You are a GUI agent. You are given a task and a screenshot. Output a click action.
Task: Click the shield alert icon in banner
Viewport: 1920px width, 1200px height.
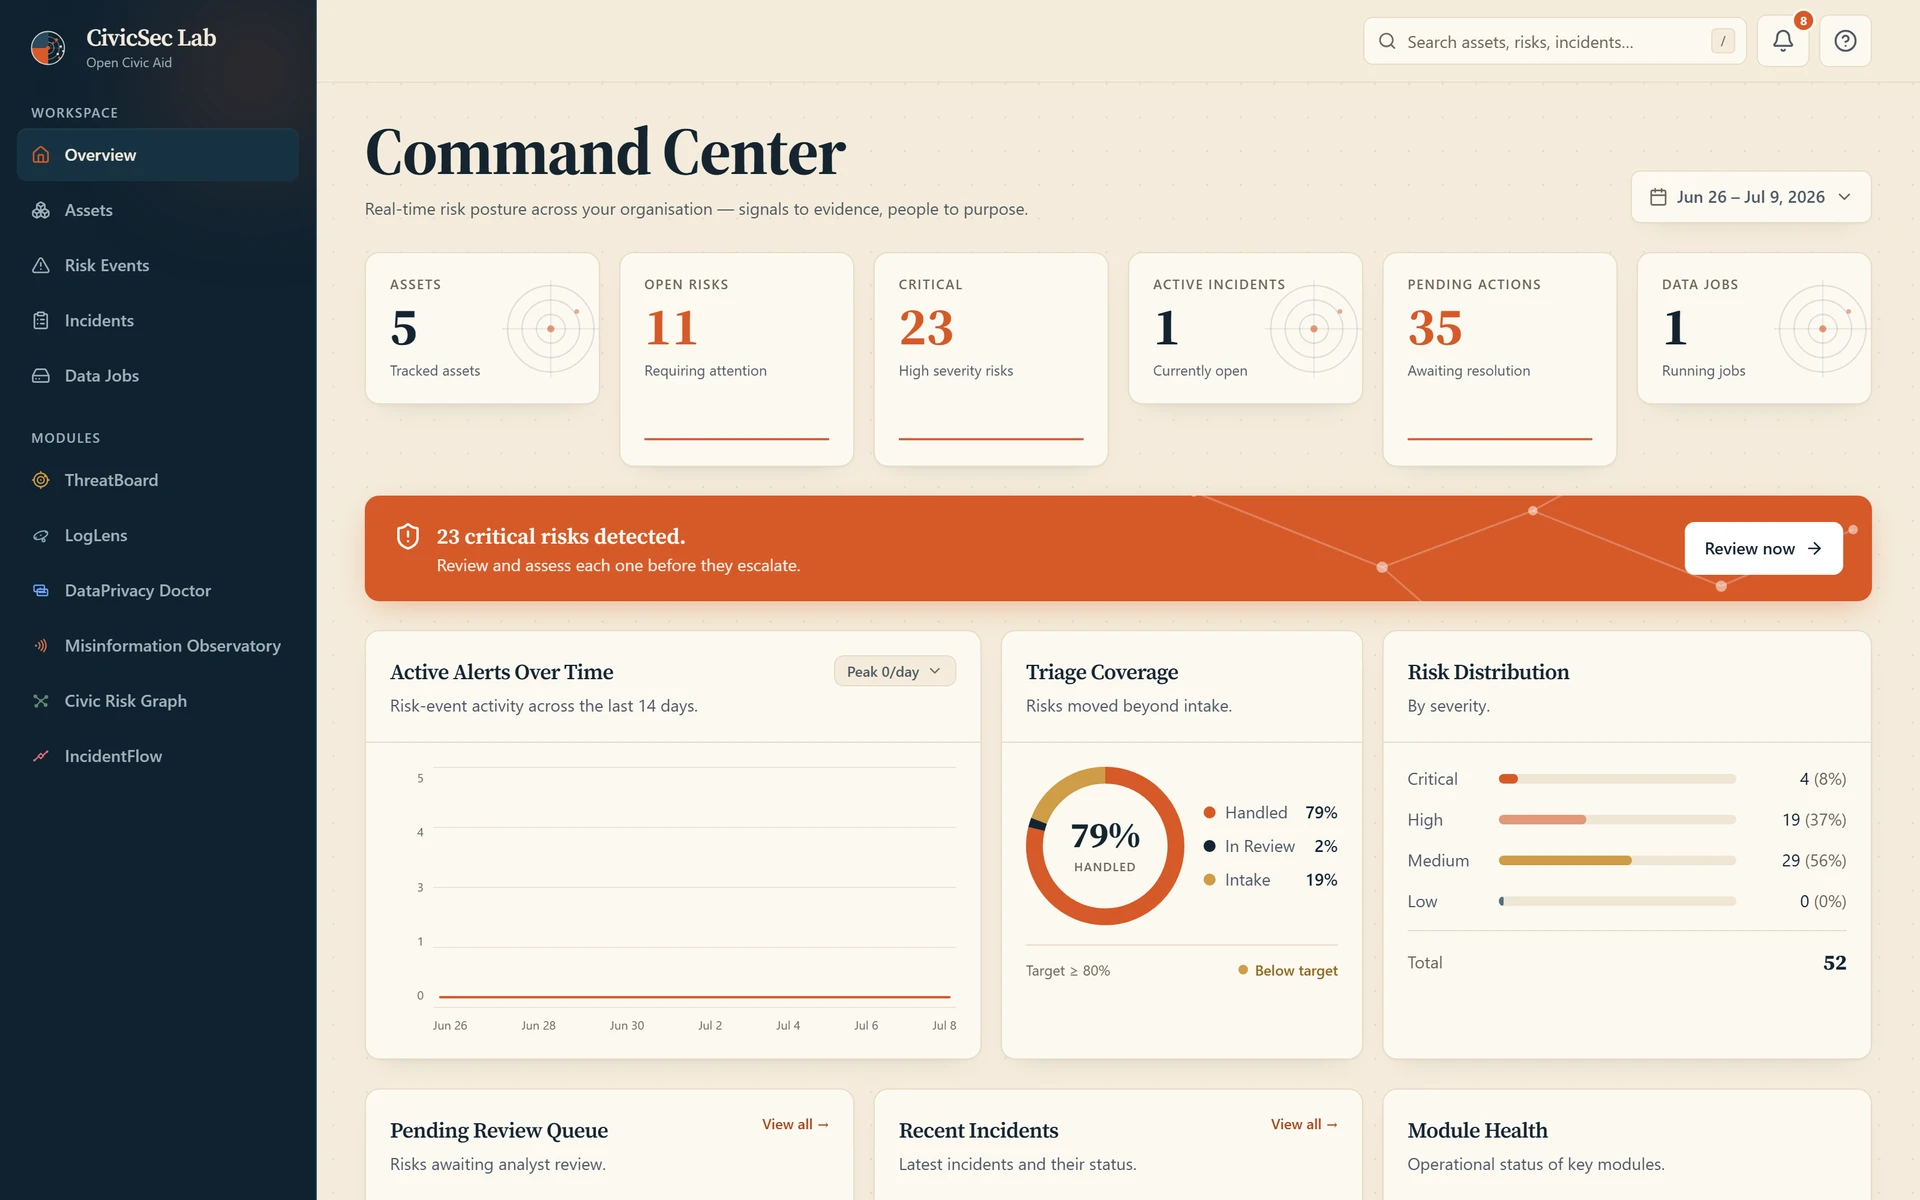[408, 537]
